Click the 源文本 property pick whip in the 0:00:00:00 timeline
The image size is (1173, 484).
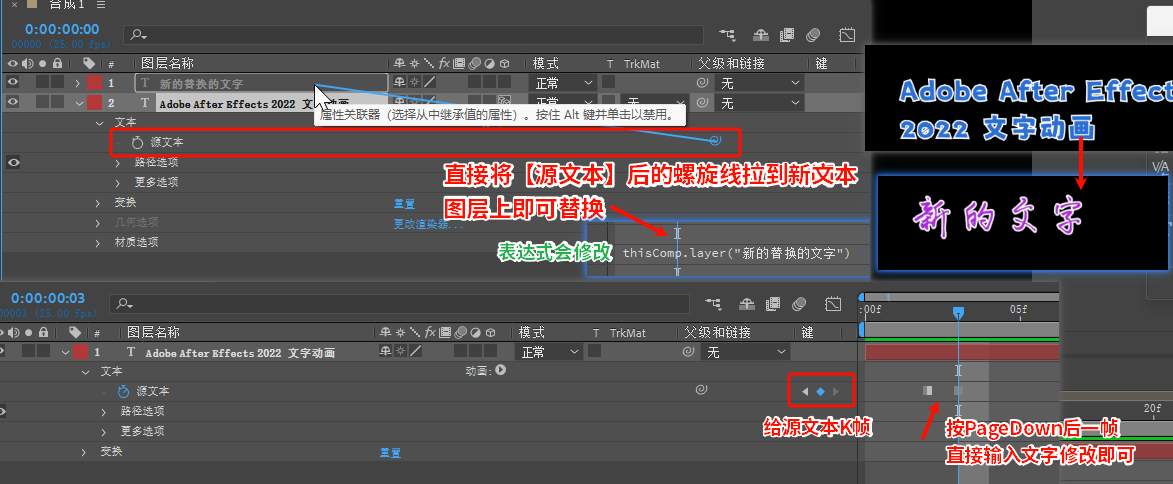click(715, 140)
